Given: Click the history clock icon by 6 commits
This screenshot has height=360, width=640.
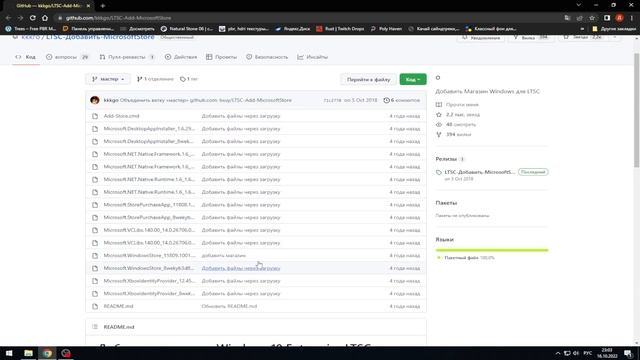Looking at the screenshot, I should (386, 100).
